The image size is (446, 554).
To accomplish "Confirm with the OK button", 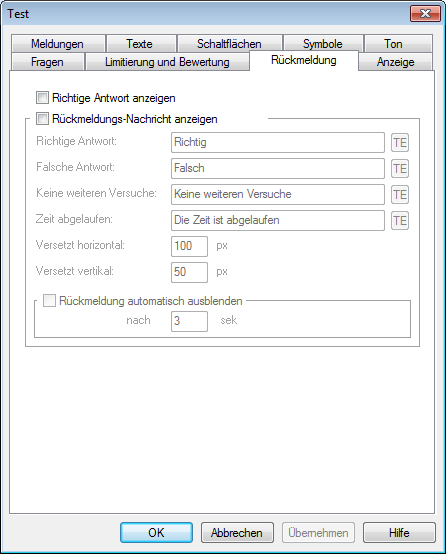I will tap(156, 532).
